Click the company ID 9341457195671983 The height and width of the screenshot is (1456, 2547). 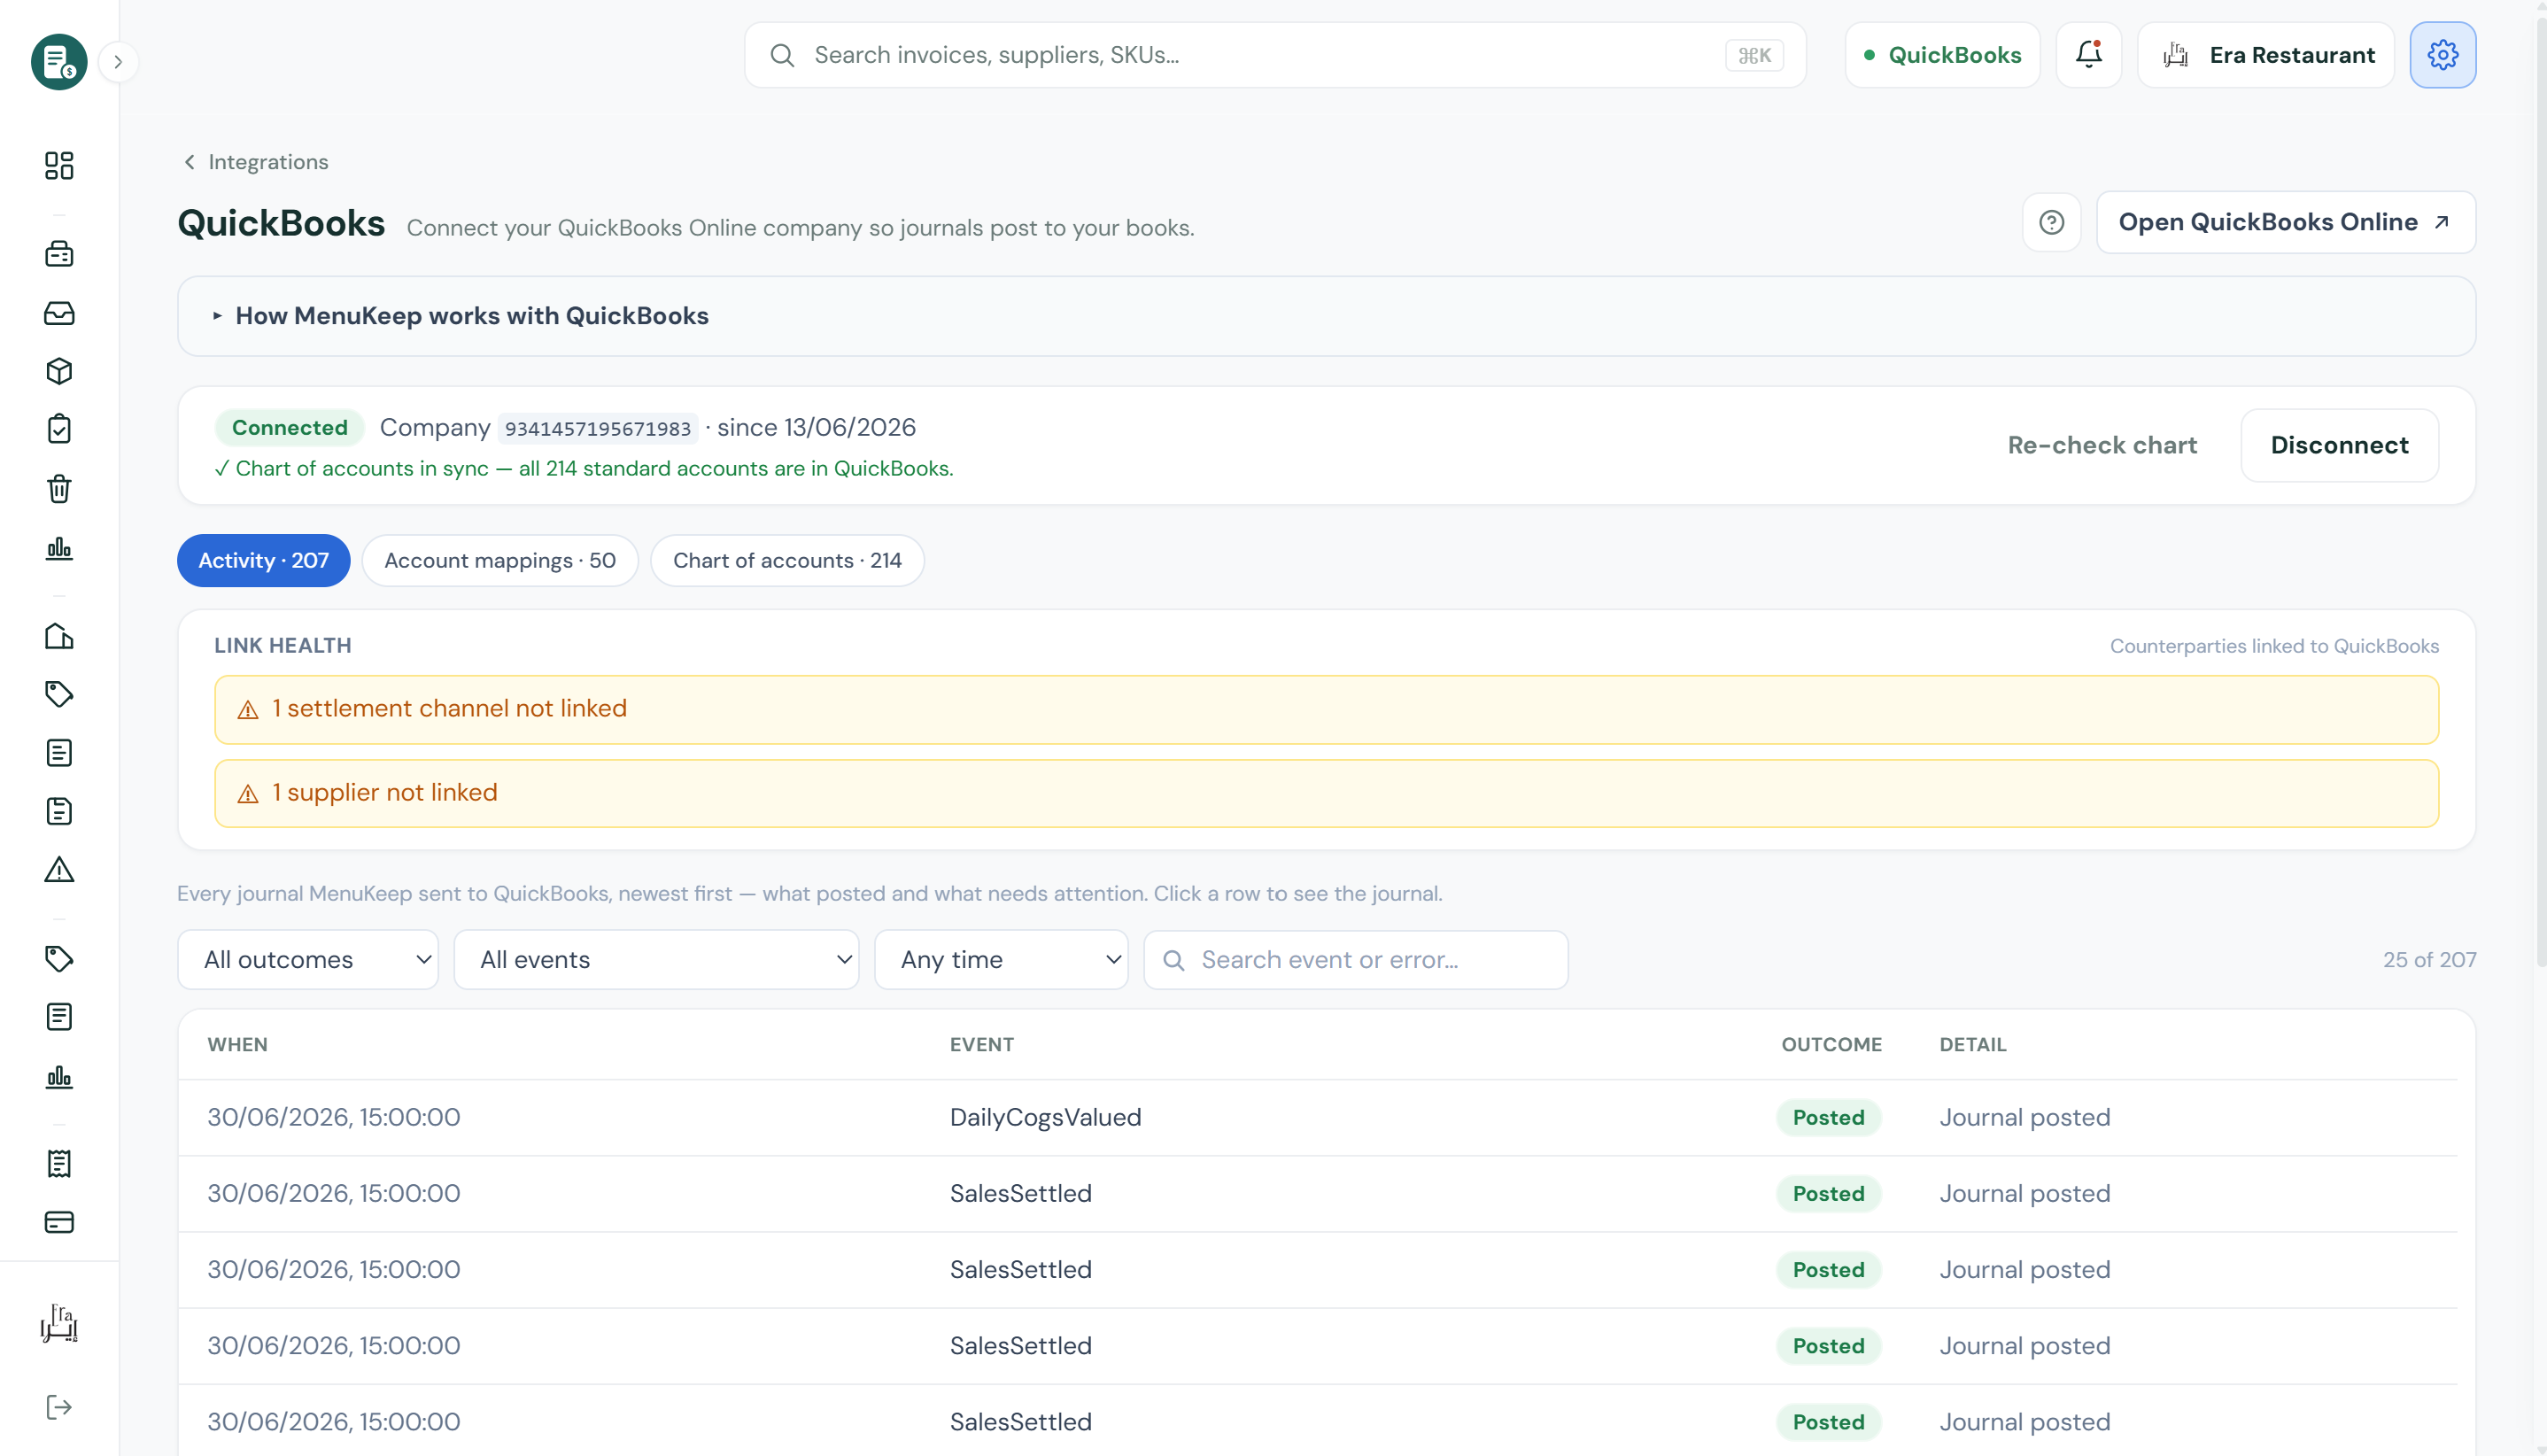tap(598, 428)
